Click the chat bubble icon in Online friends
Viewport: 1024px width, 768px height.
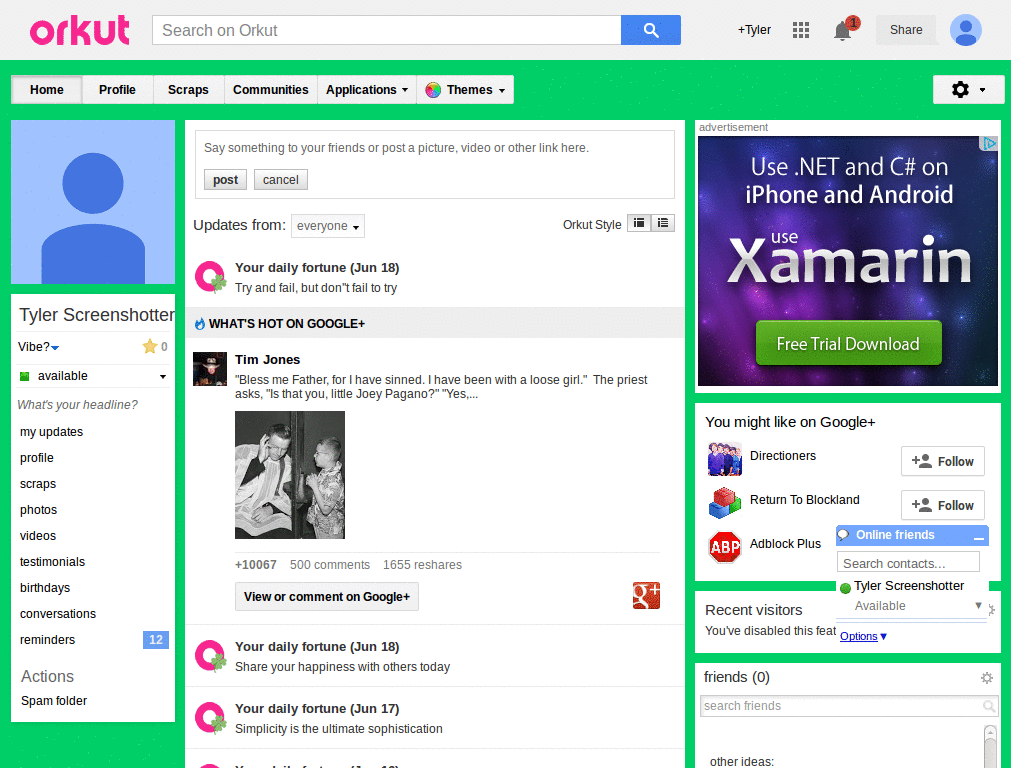click(x=844, y=535)
